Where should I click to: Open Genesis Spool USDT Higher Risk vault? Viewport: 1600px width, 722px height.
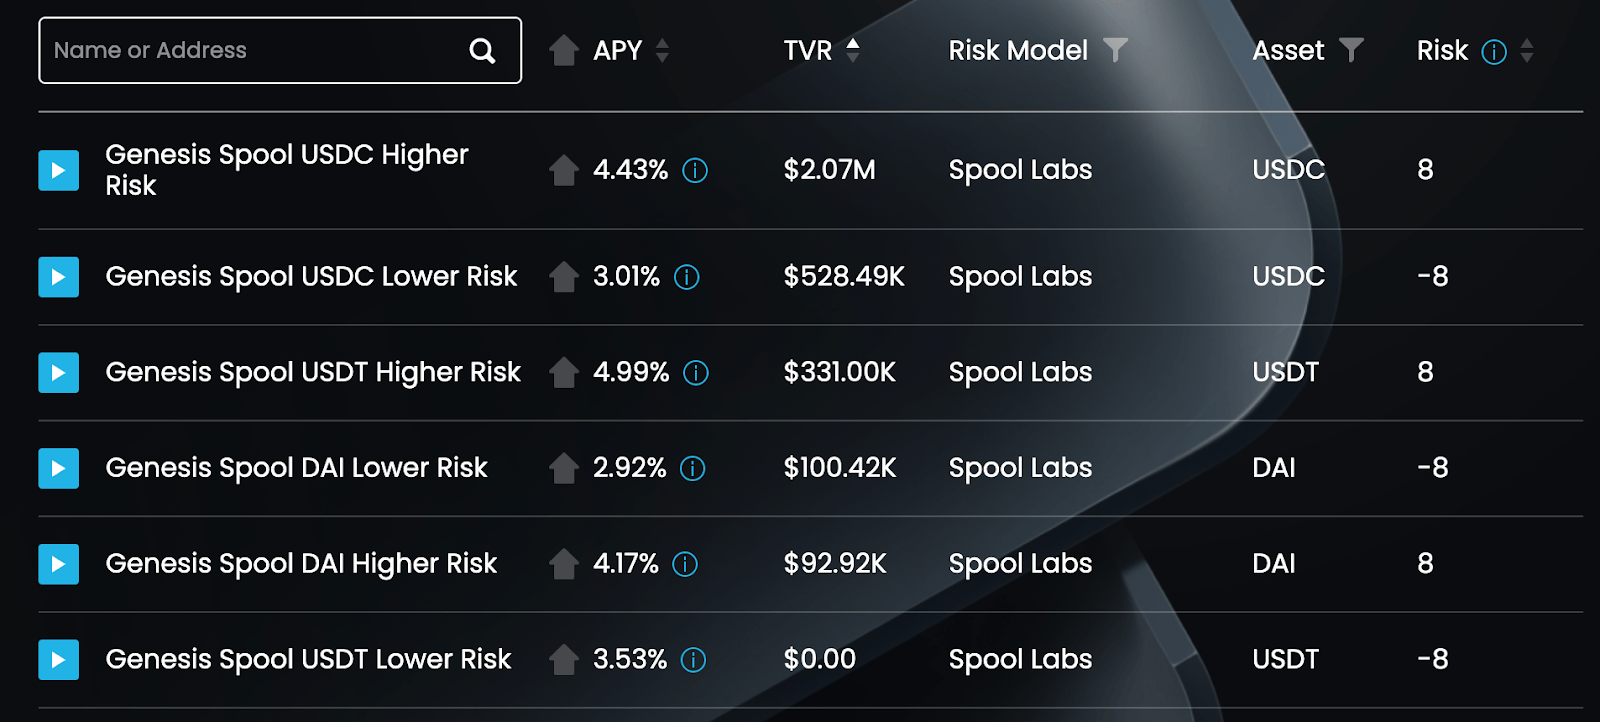click(313, 373)
